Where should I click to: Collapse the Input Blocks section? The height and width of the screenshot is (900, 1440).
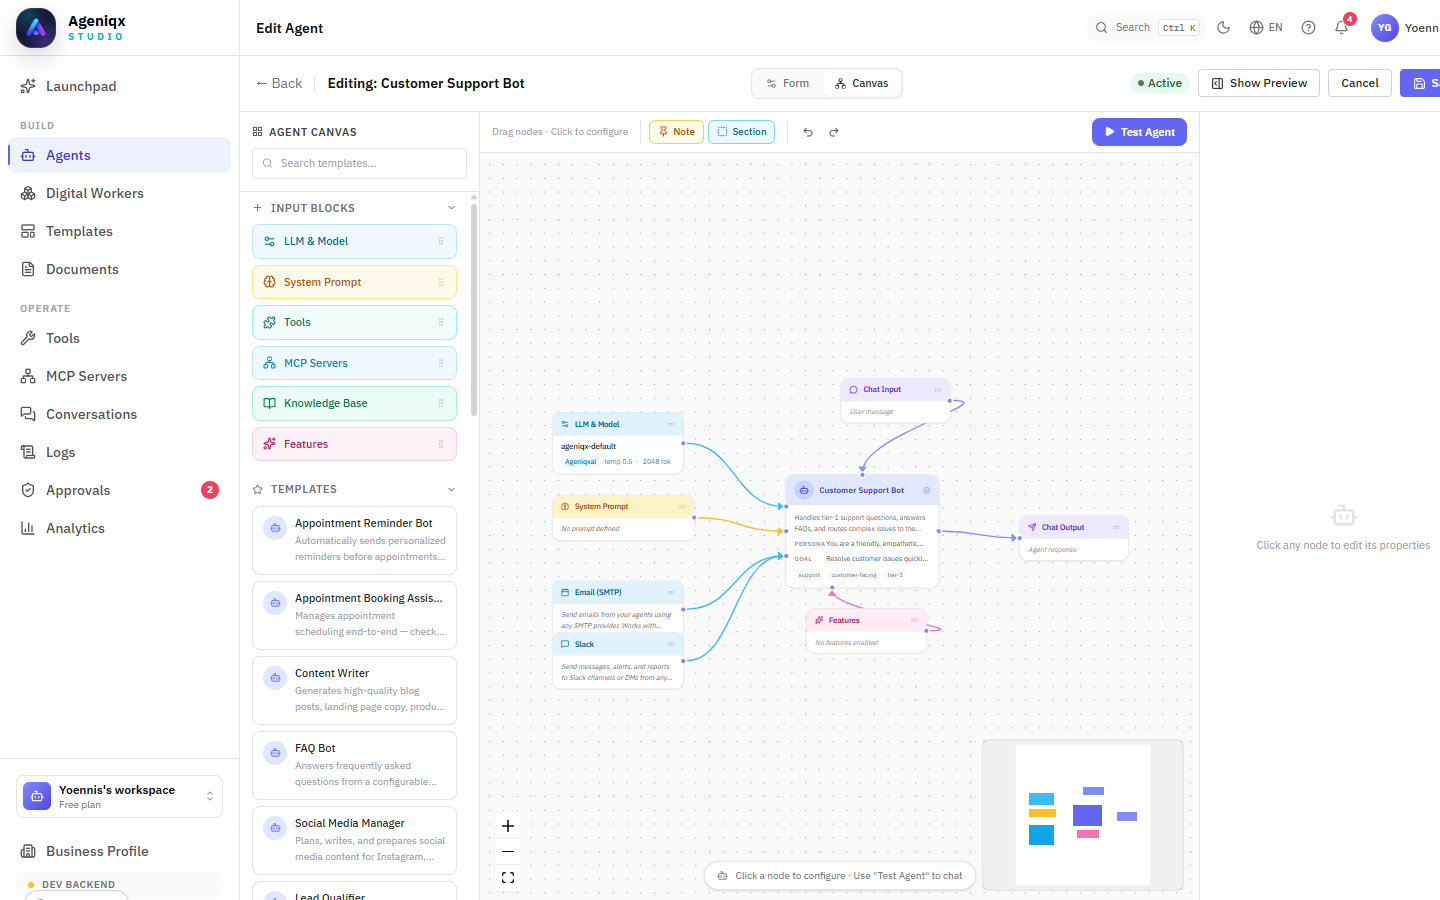(451, 208)
